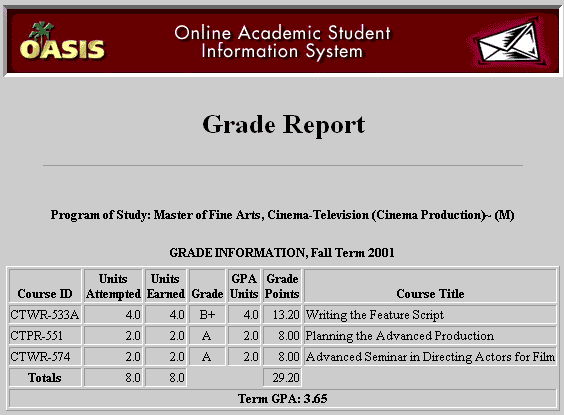The image size is (564, 415).
Task: Click grade points 8.00 for CTPR-551
Action: pos(282,336)
